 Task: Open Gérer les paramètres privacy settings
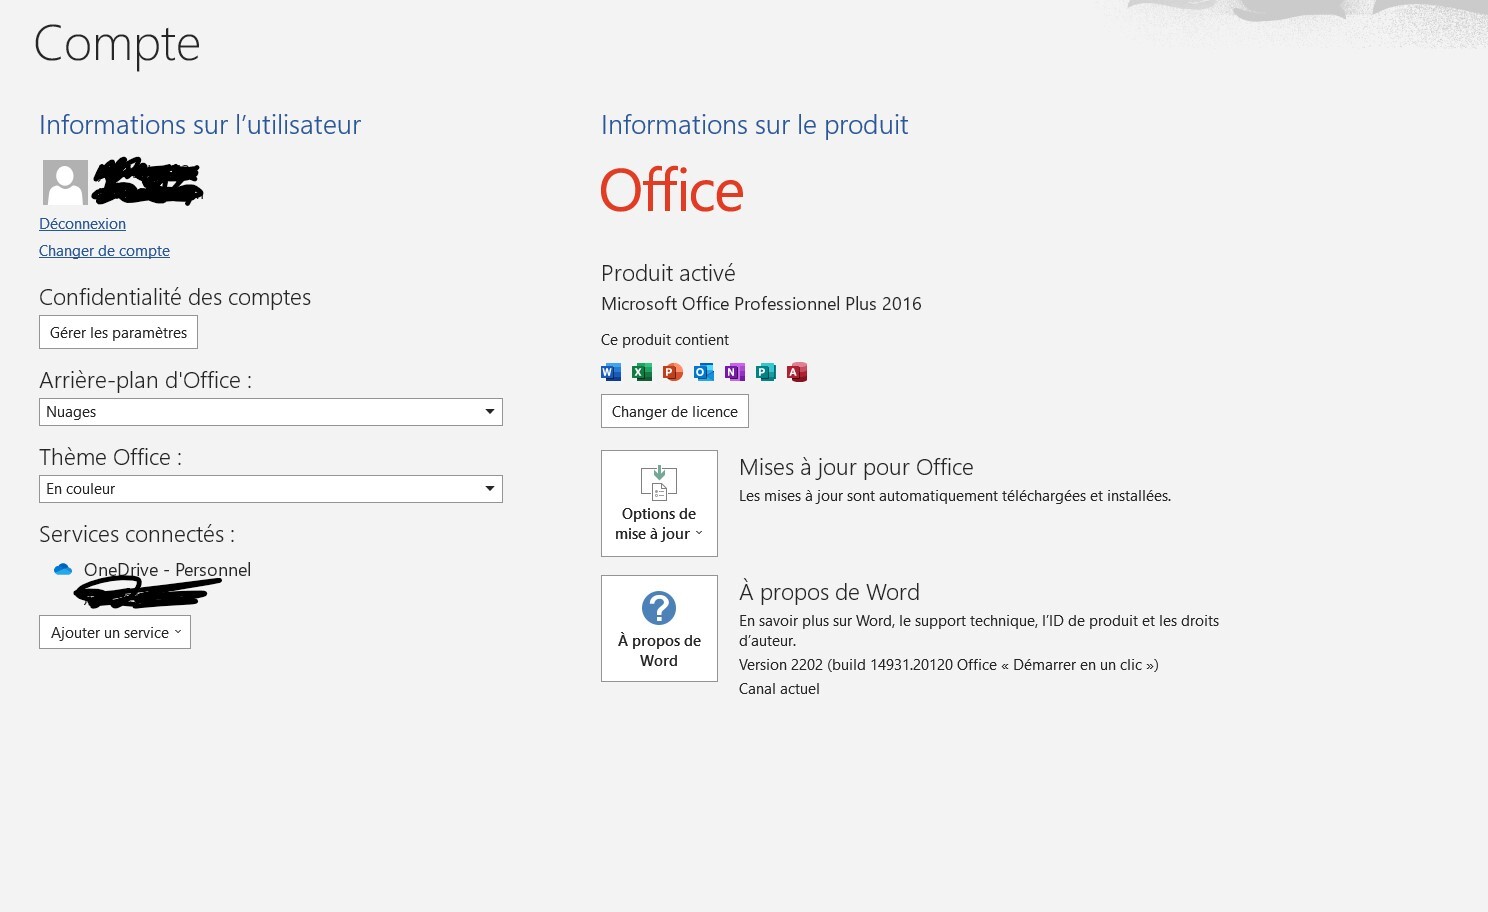118,332
